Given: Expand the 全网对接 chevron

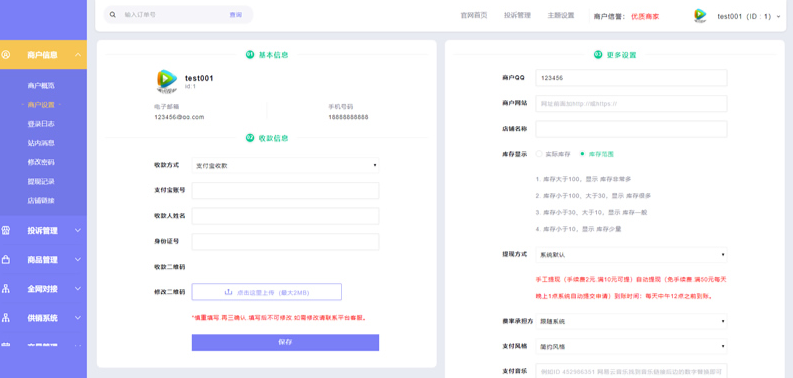Looking at the screenshot, I should 77,288.
